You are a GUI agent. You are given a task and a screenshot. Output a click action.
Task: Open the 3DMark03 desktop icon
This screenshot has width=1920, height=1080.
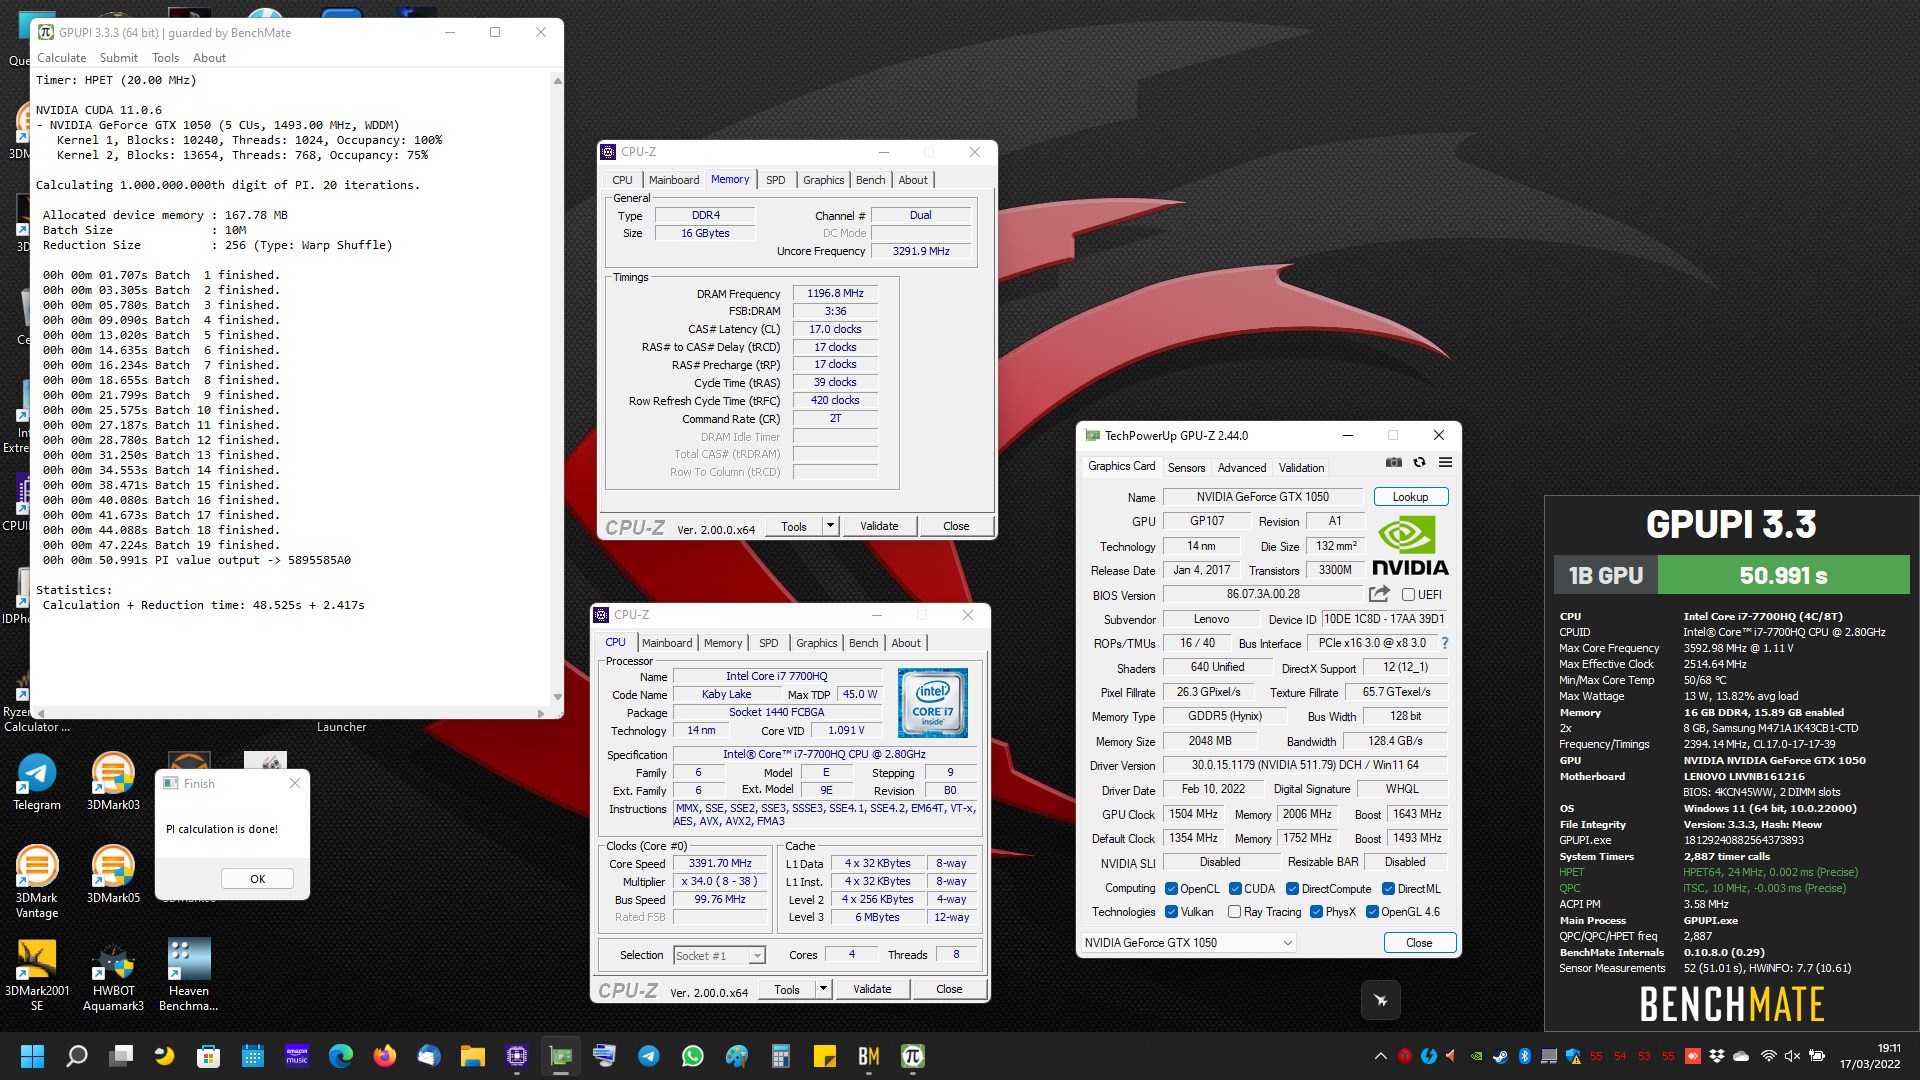(x=113, y=782)
